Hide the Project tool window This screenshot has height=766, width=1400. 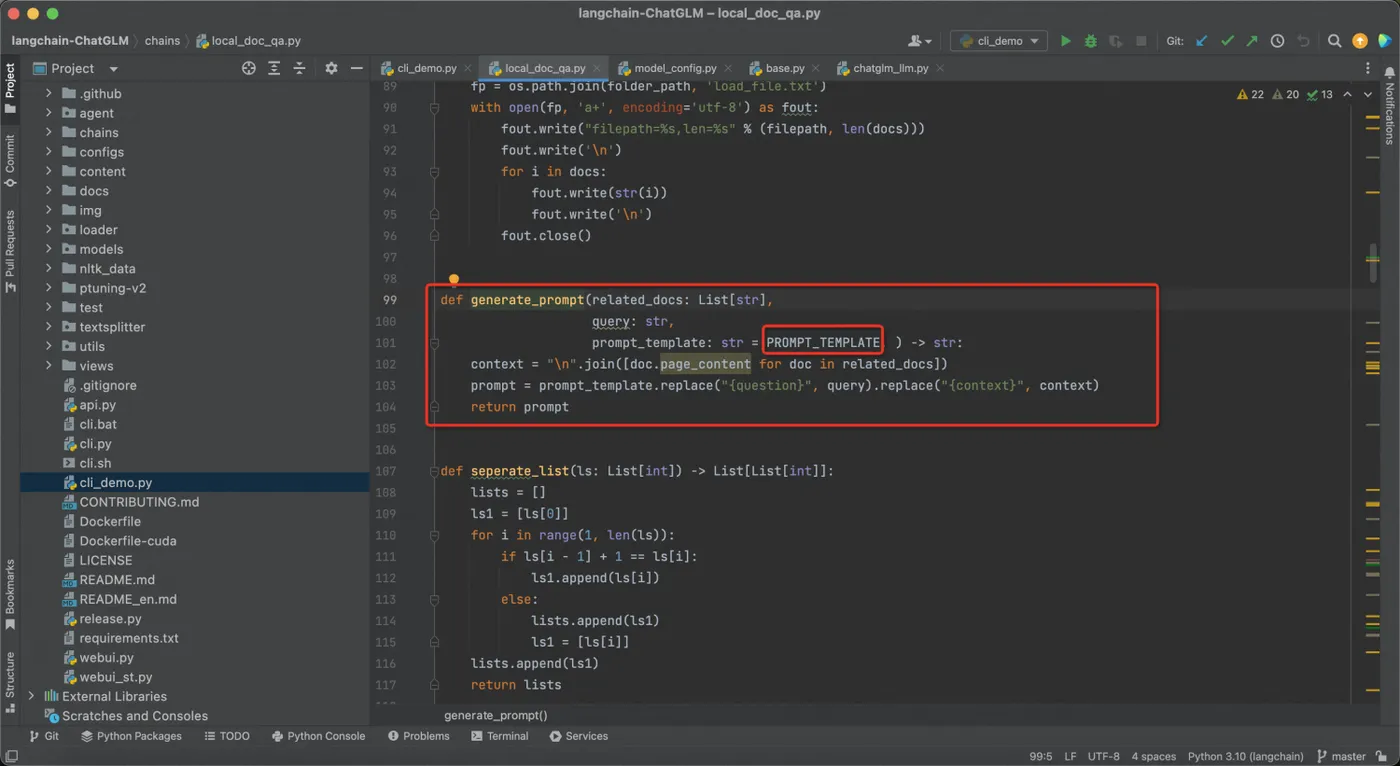356,68
